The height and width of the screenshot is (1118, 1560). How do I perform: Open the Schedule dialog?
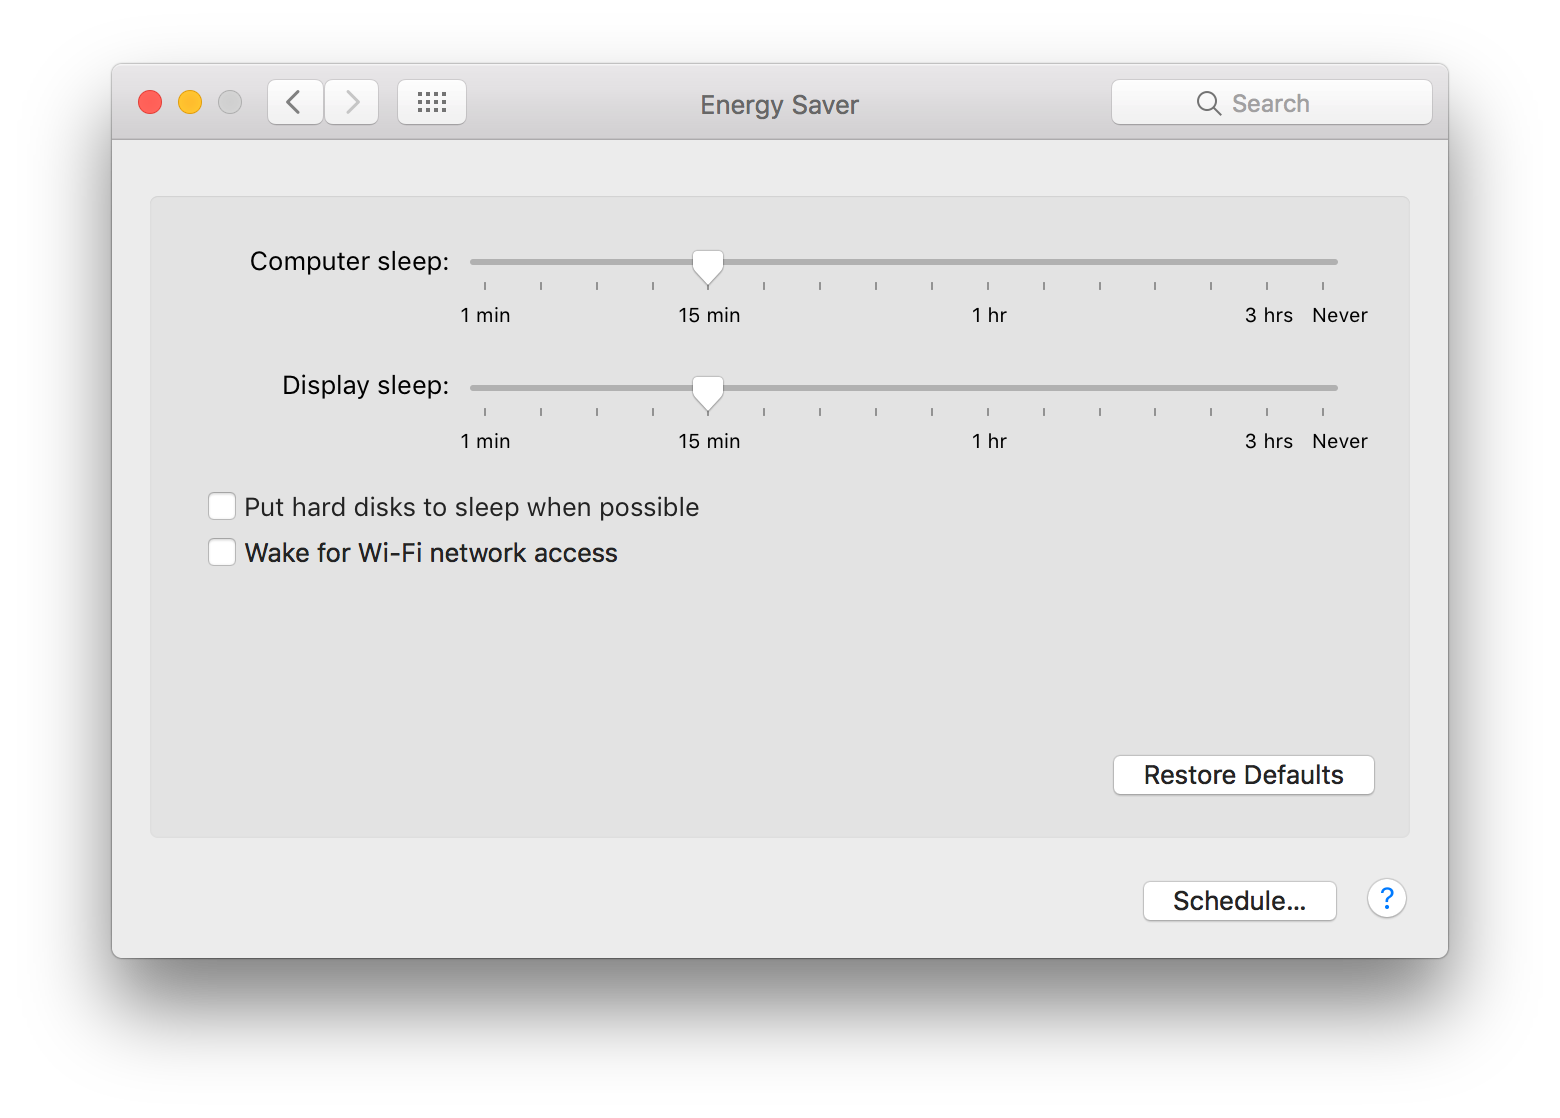point(1239,900)
